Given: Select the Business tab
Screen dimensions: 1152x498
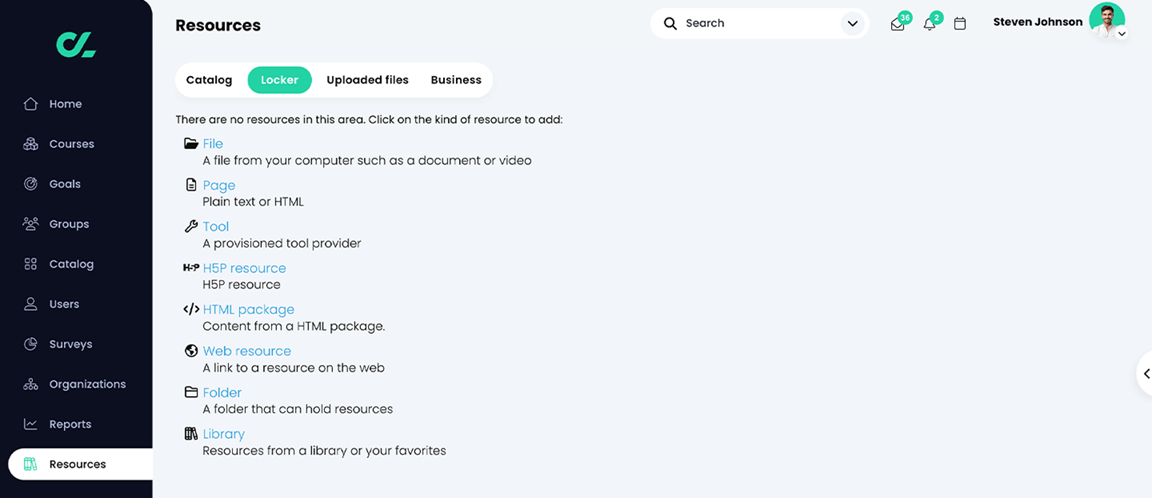Looking at the screenshot, I should click(x=456, y=80).
